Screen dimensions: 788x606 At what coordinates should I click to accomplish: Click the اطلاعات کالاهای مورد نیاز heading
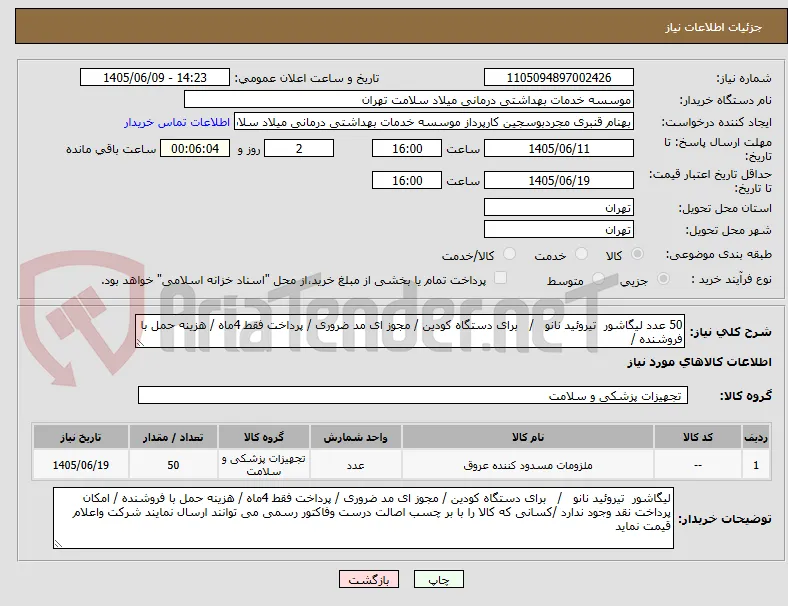tap(699, 362)
